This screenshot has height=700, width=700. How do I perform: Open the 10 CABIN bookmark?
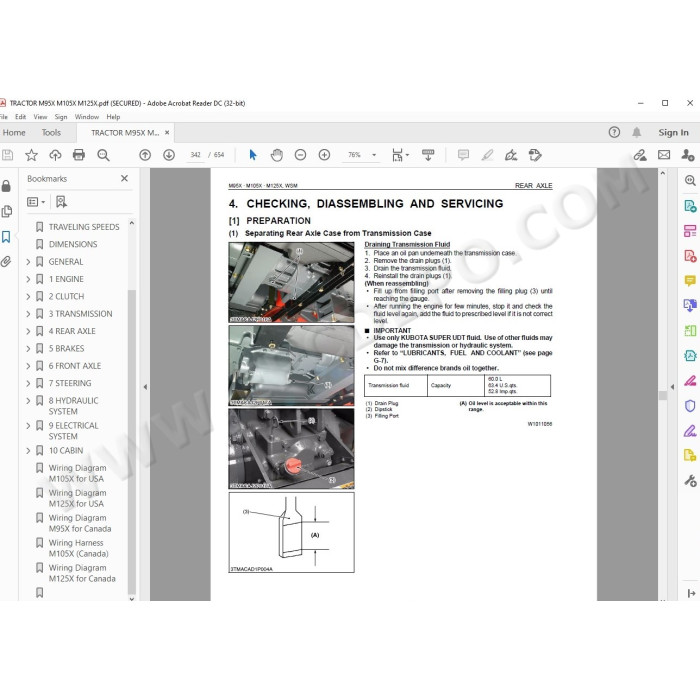pyautogui.click(x=66, y=450)
